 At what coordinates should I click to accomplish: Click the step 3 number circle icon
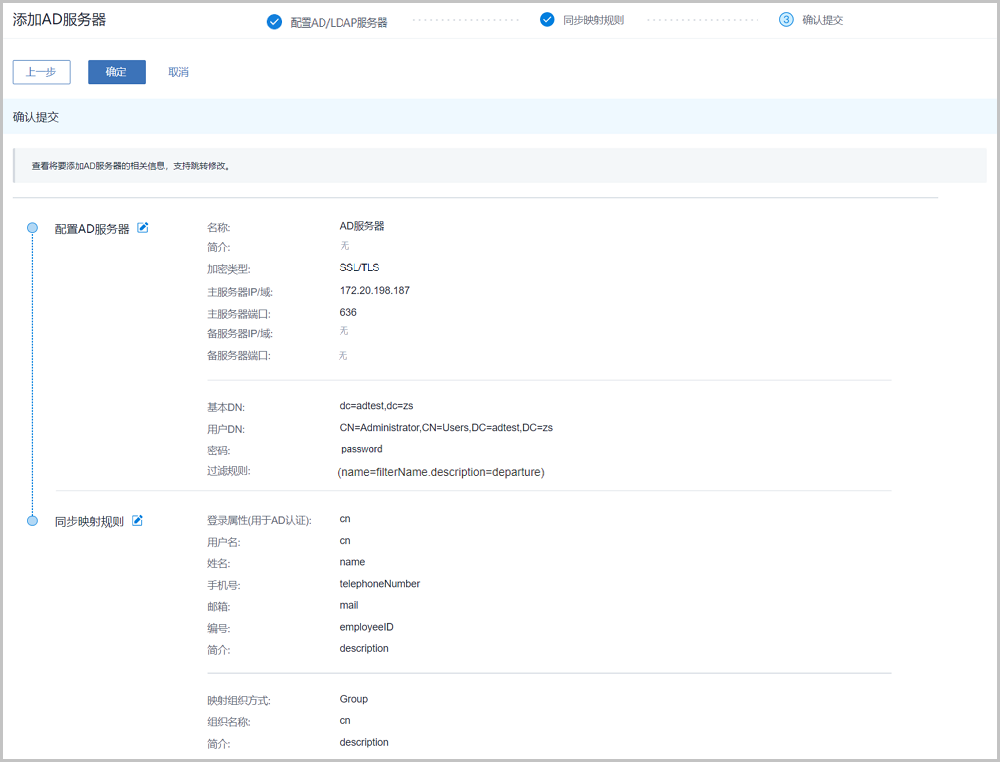[786, 19]
